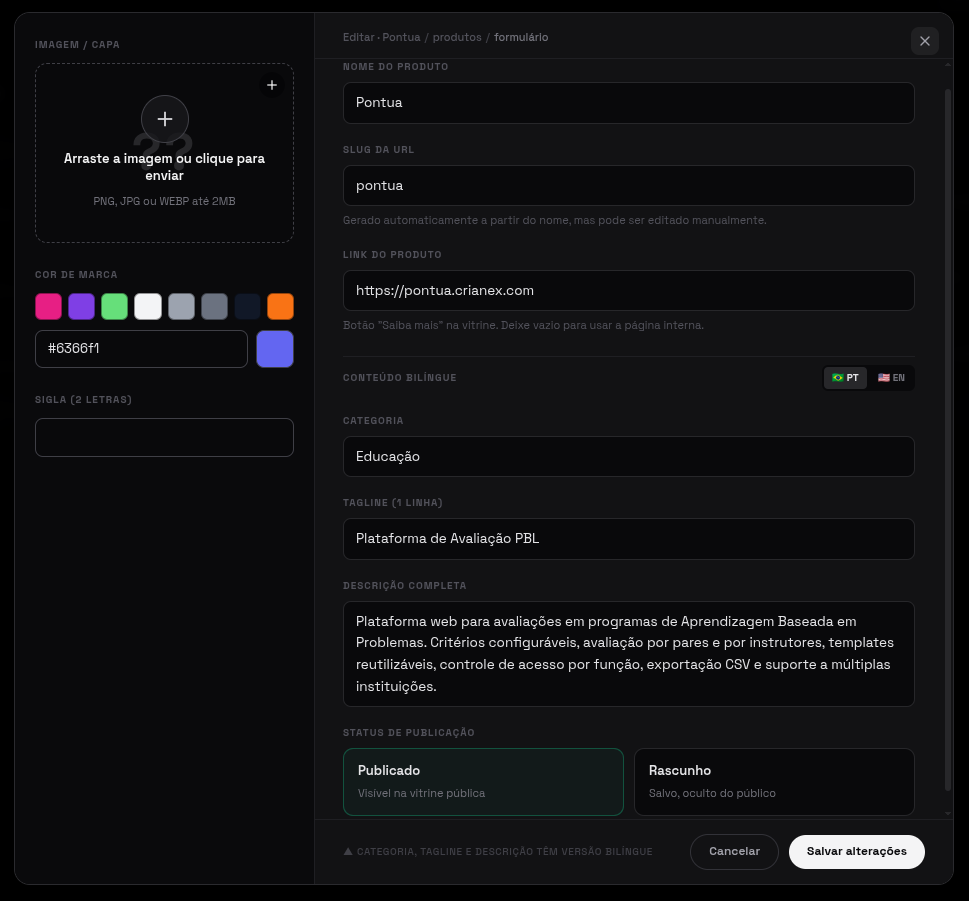Pick the purple brand color swatch

coord(82,307)
